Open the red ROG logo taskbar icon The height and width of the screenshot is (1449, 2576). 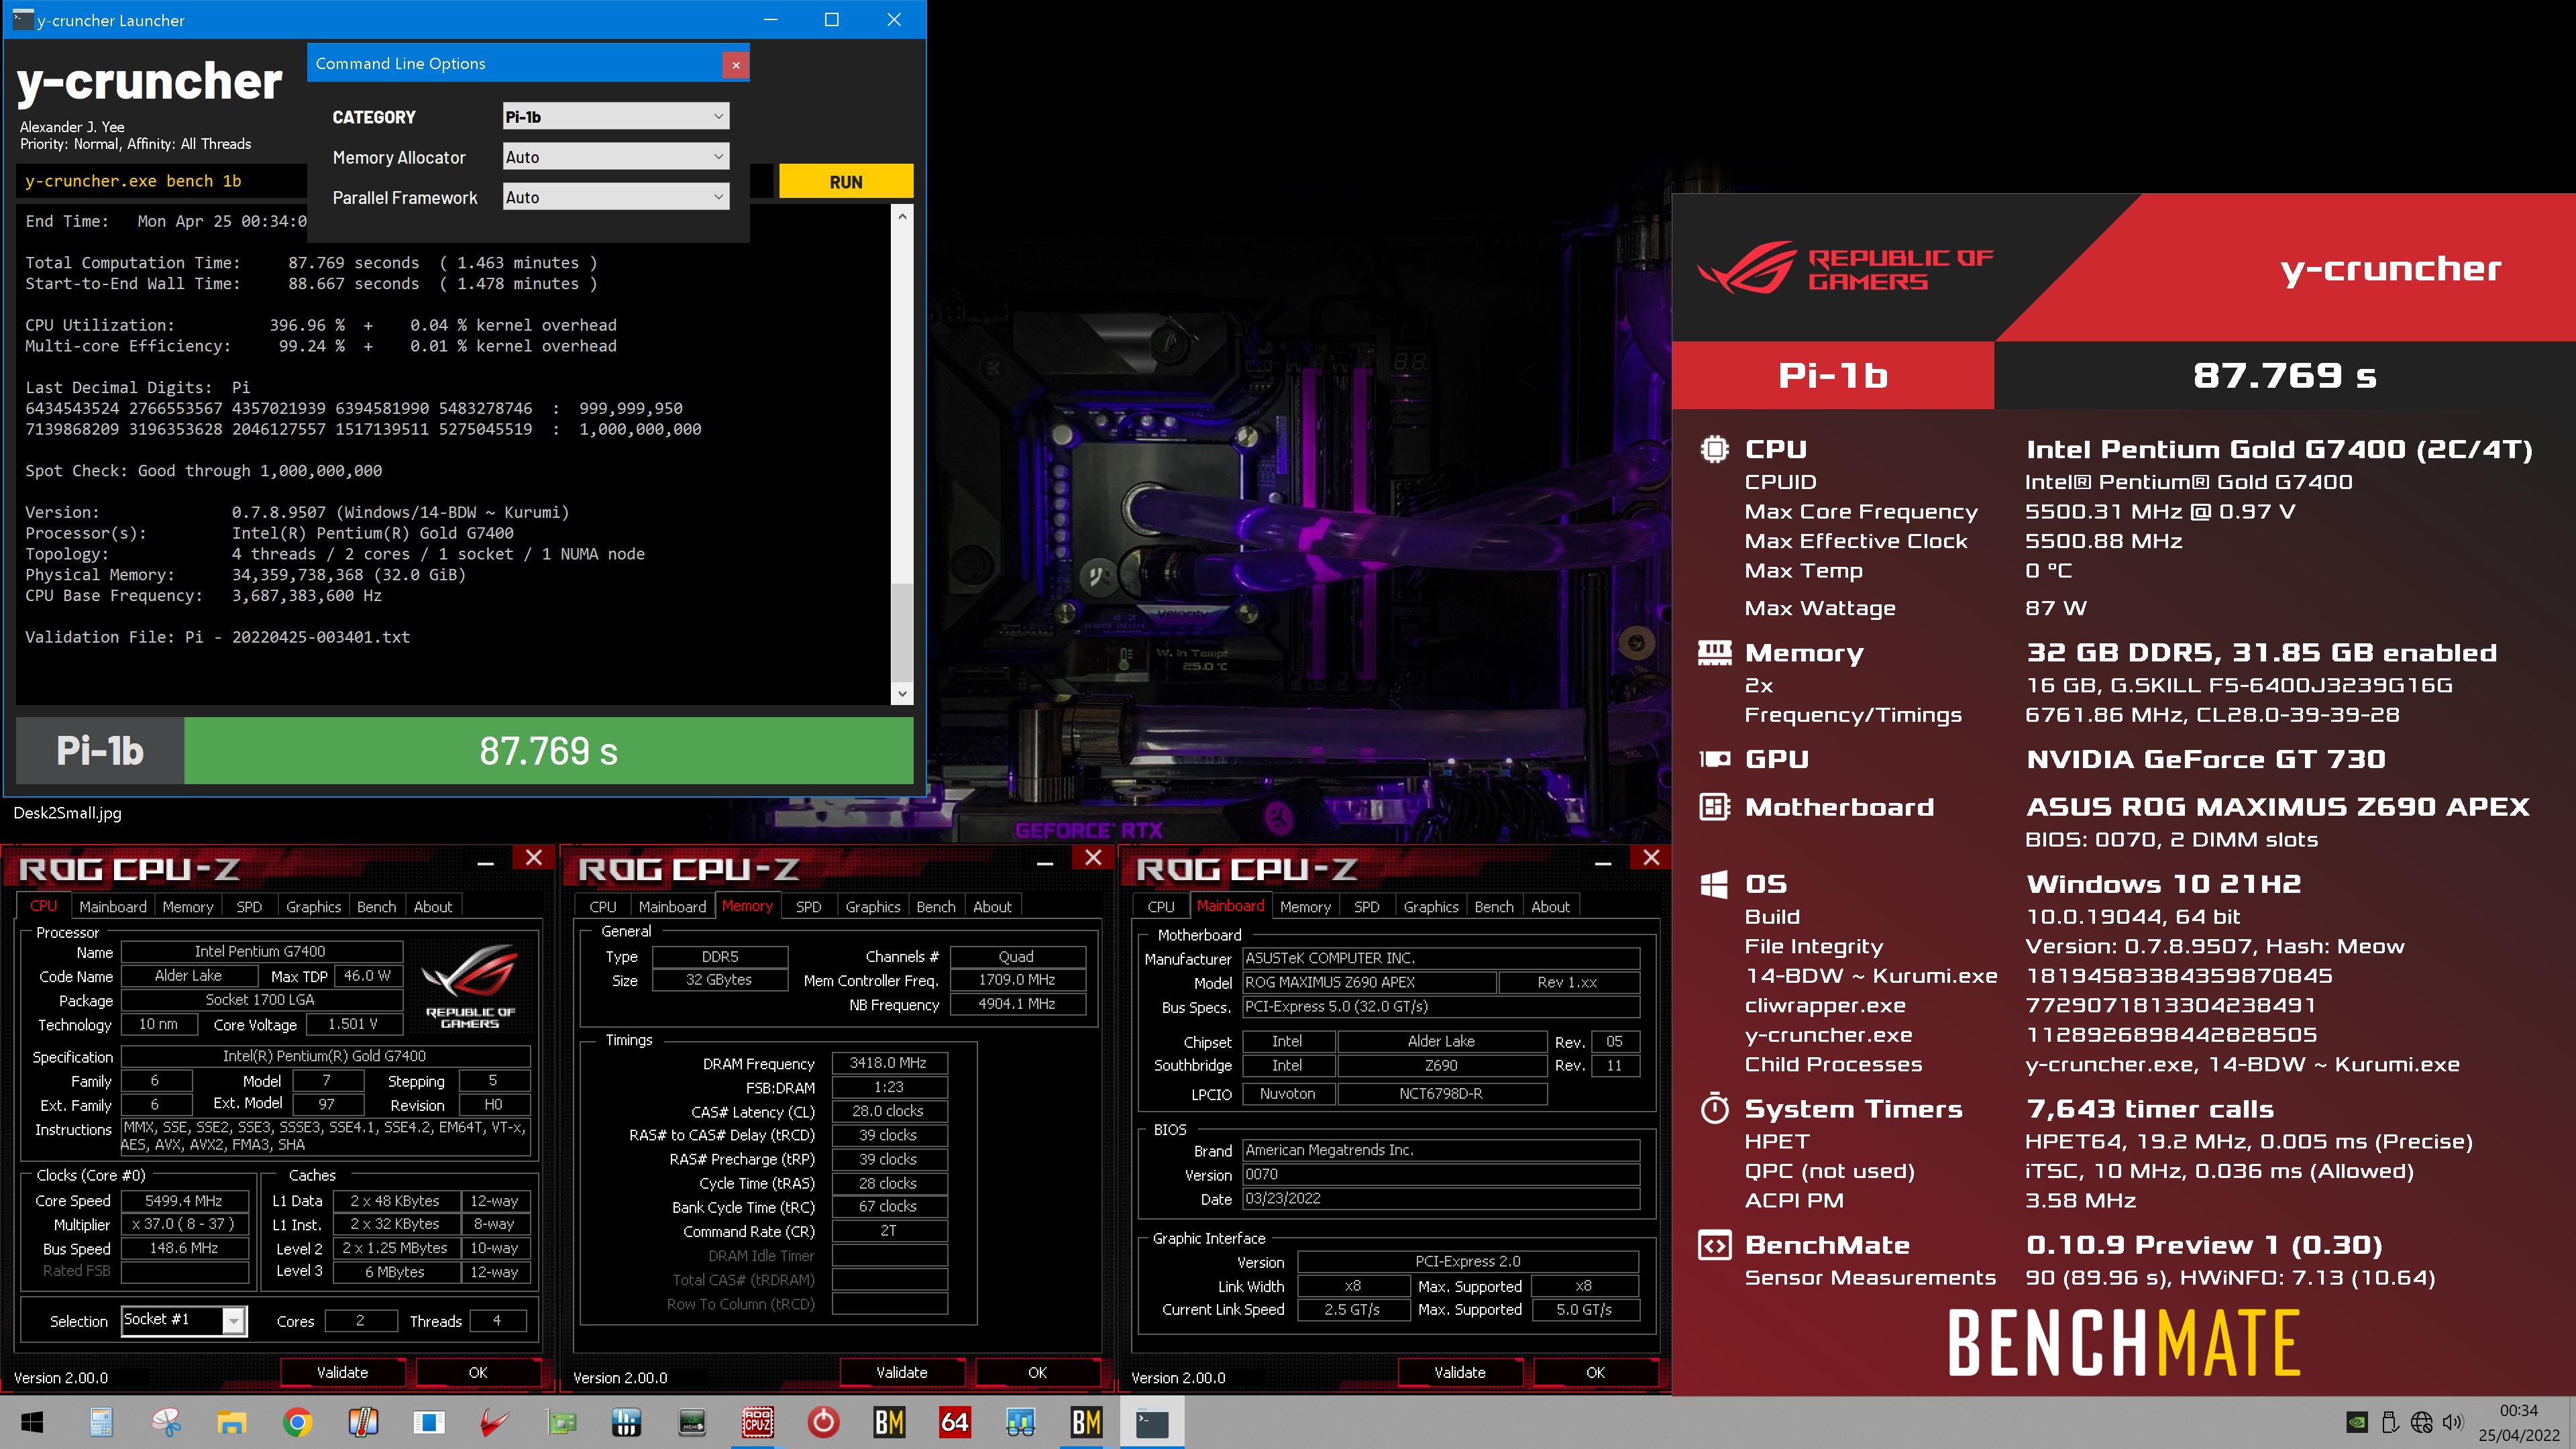[x=494, y=1422]
